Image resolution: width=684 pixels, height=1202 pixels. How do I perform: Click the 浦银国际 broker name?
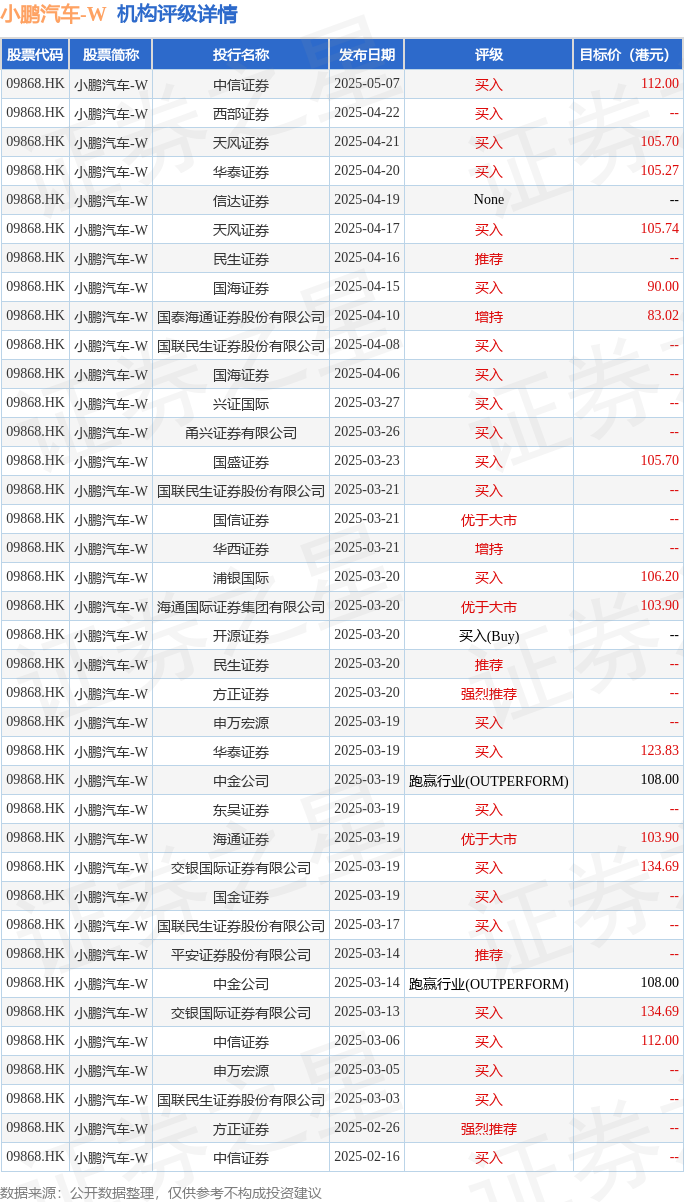(x=241, y=578)
